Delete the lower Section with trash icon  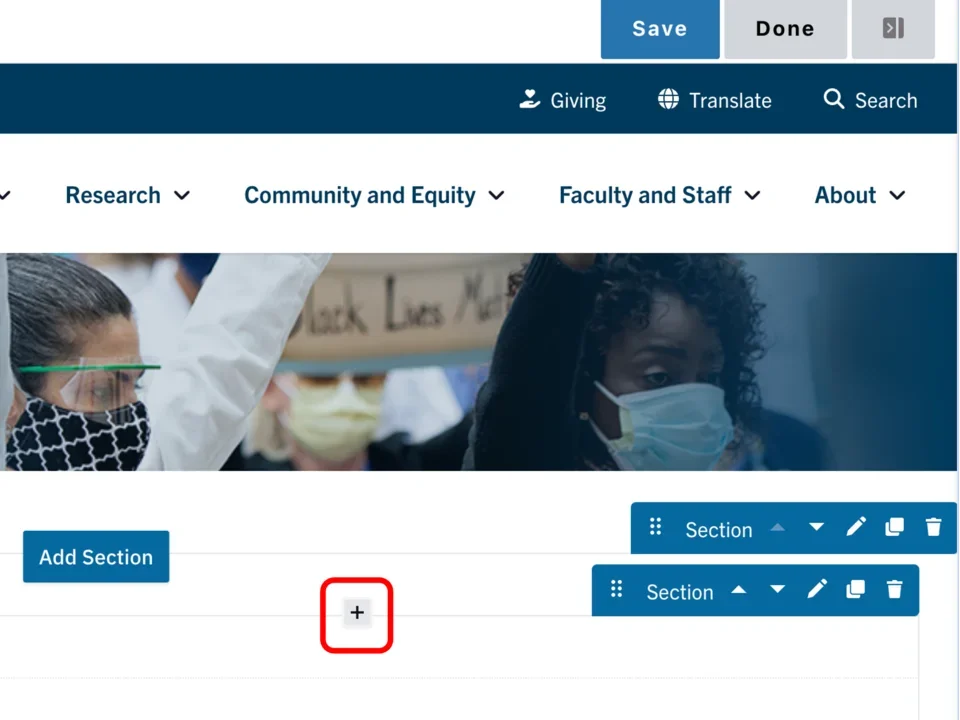pos(894,590)
